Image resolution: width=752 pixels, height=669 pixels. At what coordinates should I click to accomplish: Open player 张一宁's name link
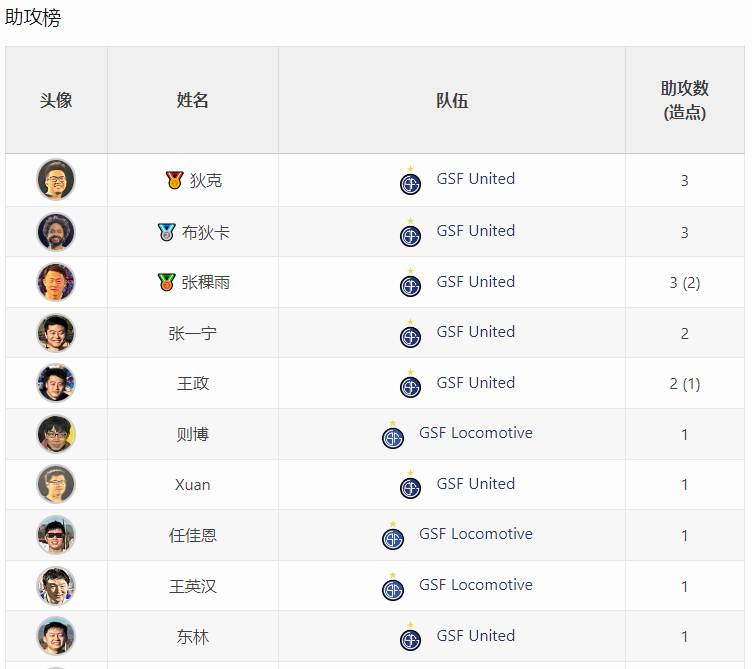(192, 333)
